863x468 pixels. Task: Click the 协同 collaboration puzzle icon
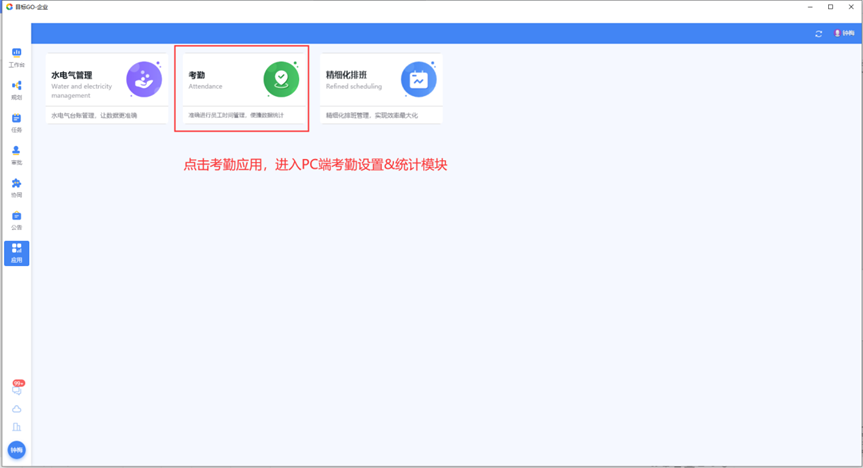coord(16,187)
